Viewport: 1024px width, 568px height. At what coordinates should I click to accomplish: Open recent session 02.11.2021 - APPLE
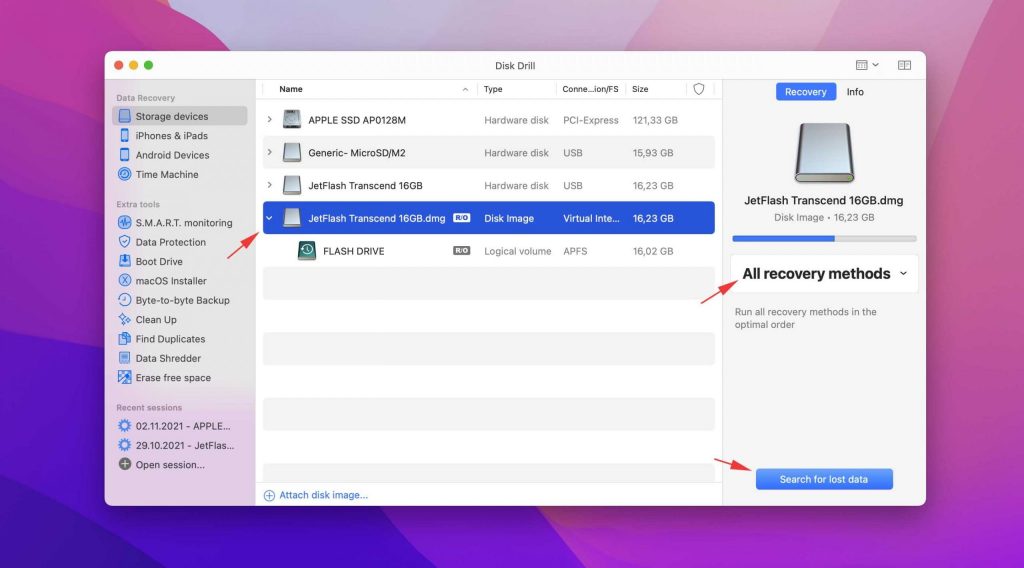[x=182, y=426]
